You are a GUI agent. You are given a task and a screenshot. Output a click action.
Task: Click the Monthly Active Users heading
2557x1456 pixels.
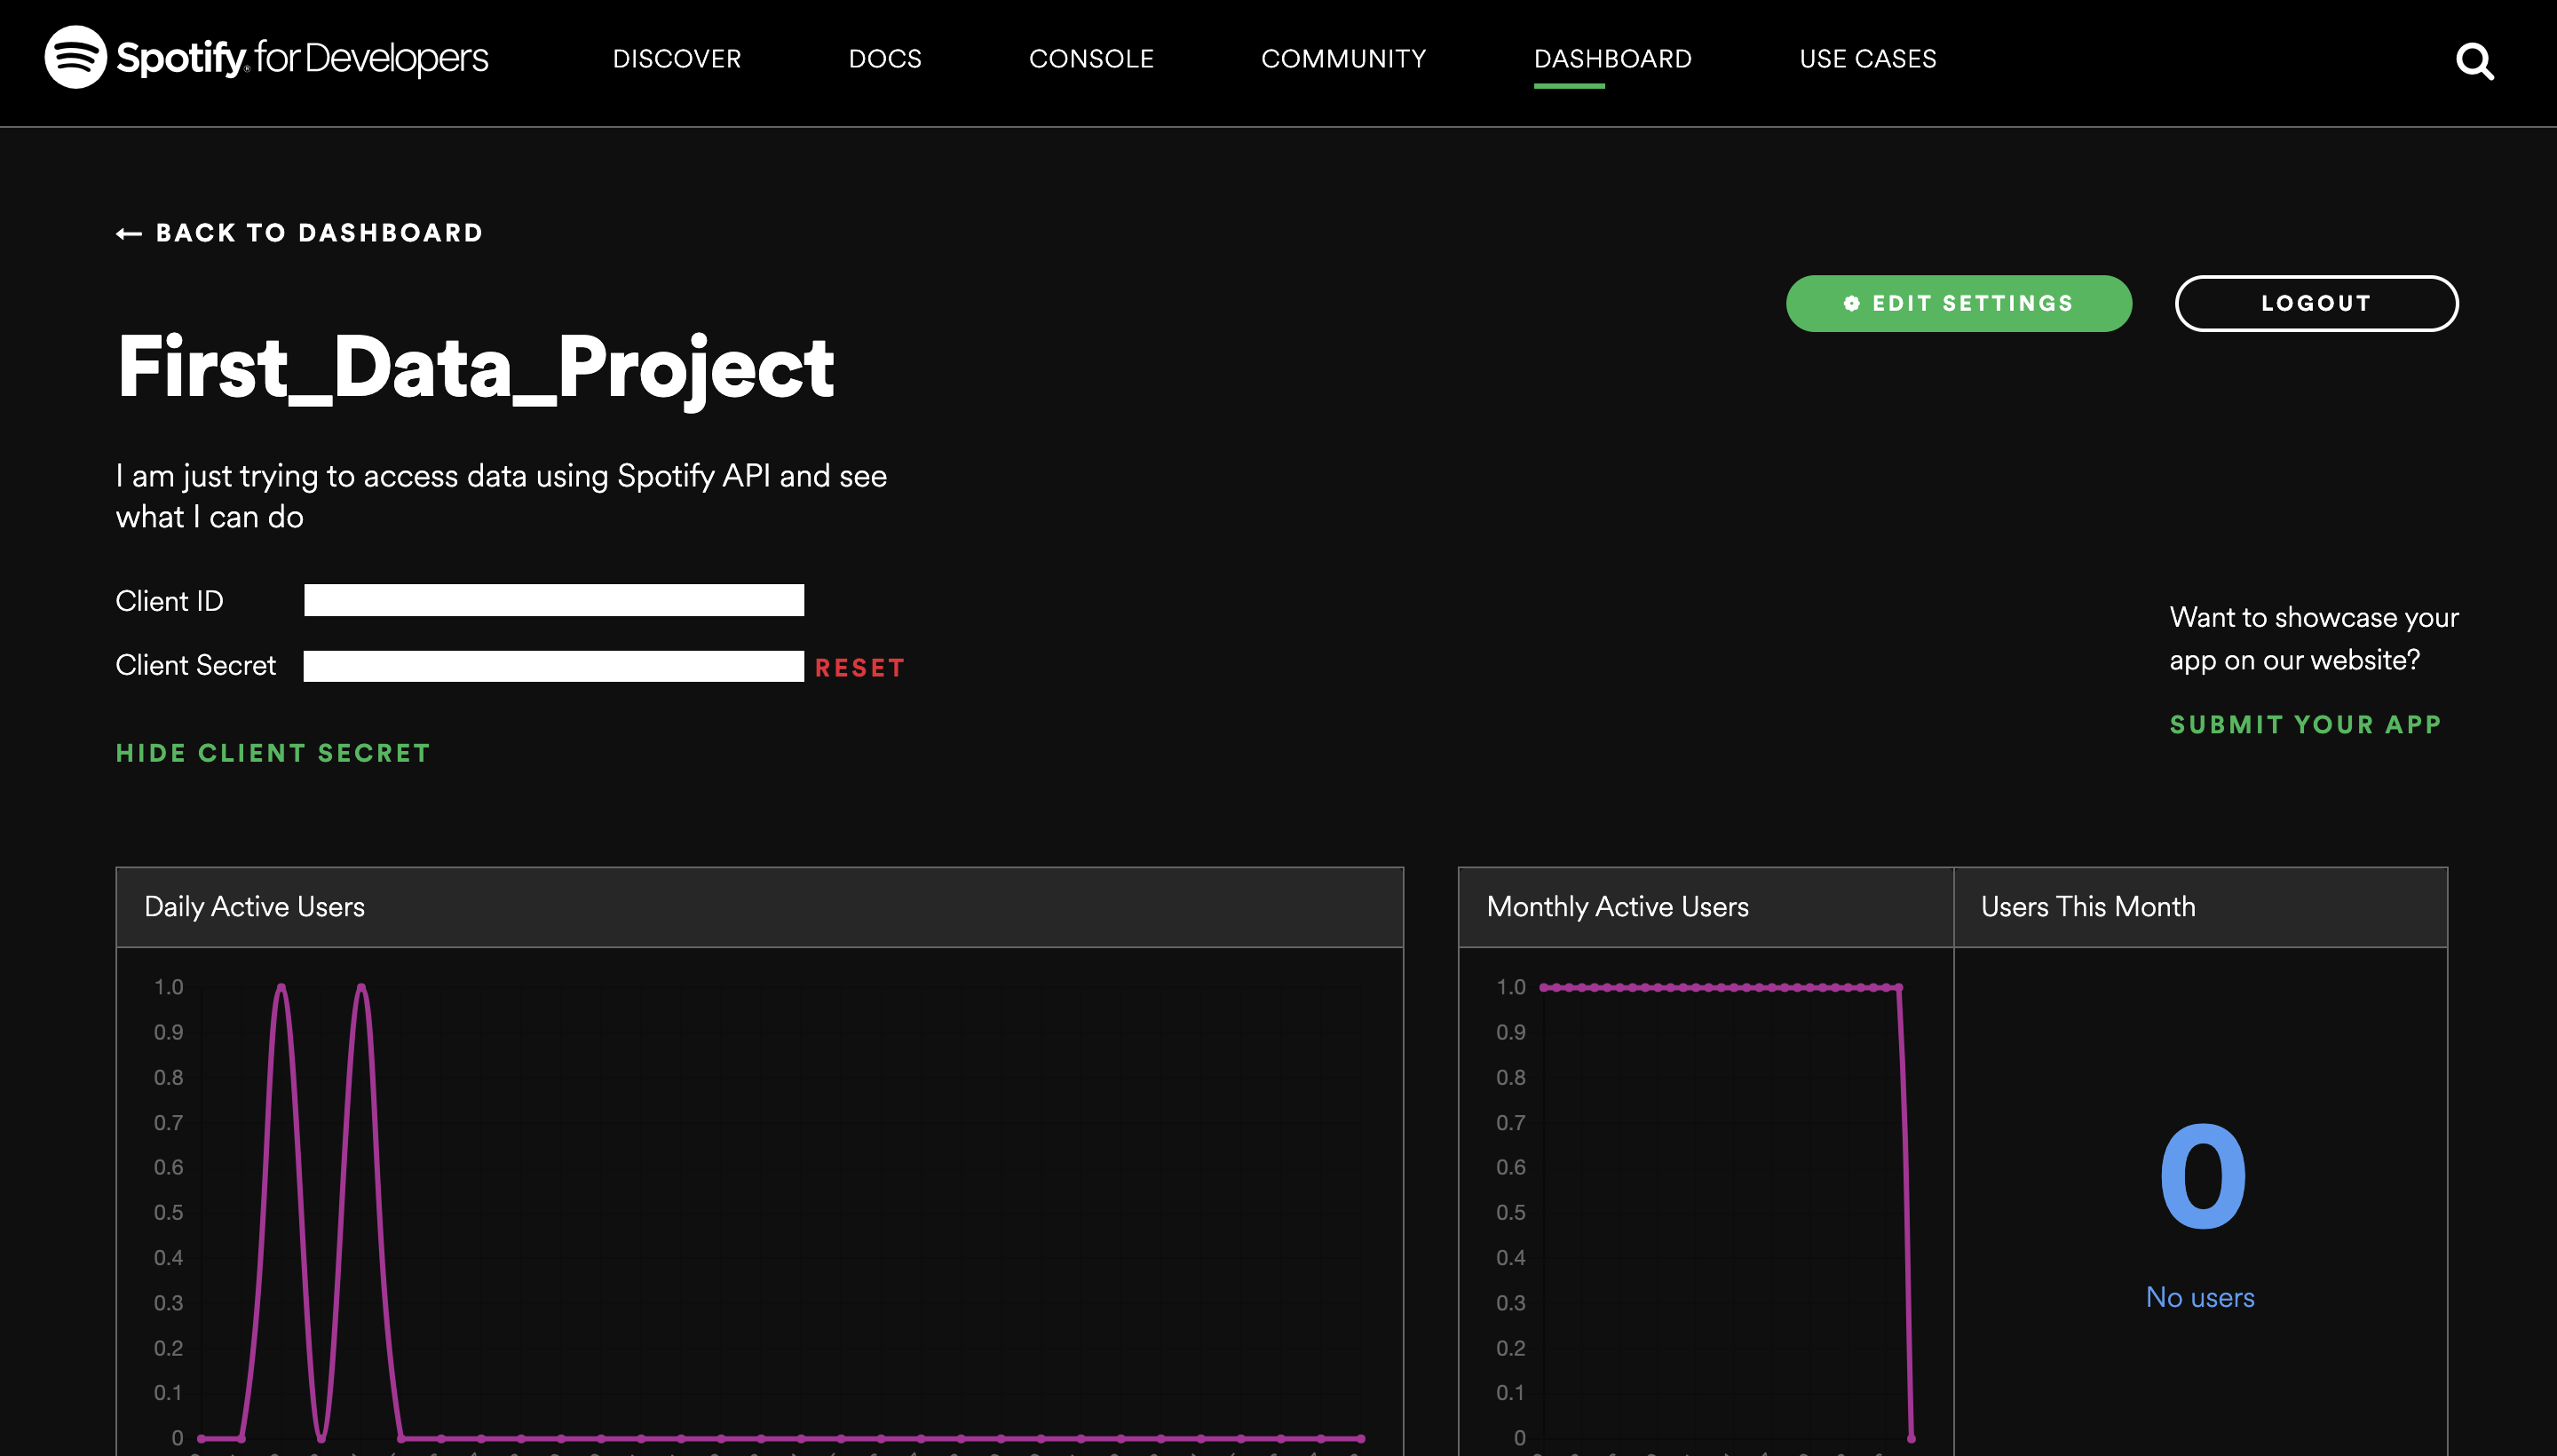(1617, 907)
